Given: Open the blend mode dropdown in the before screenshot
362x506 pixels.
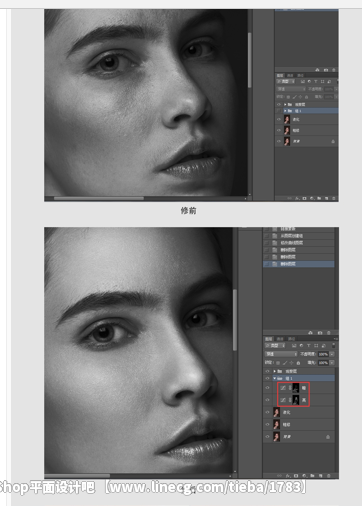Looking at the screenshot, I should pyautogui.click(x=291, y=89).
